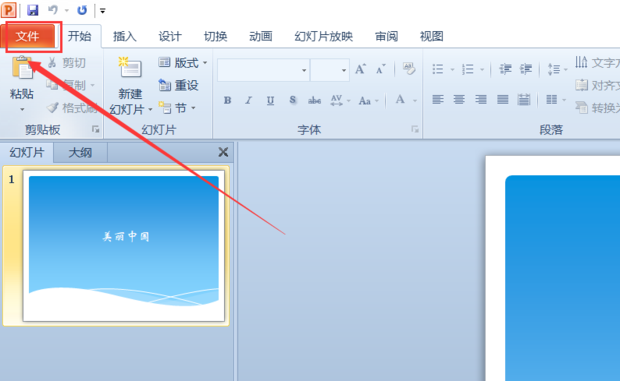
Task: Click the Undo icon
Action: tap(53, 10)
